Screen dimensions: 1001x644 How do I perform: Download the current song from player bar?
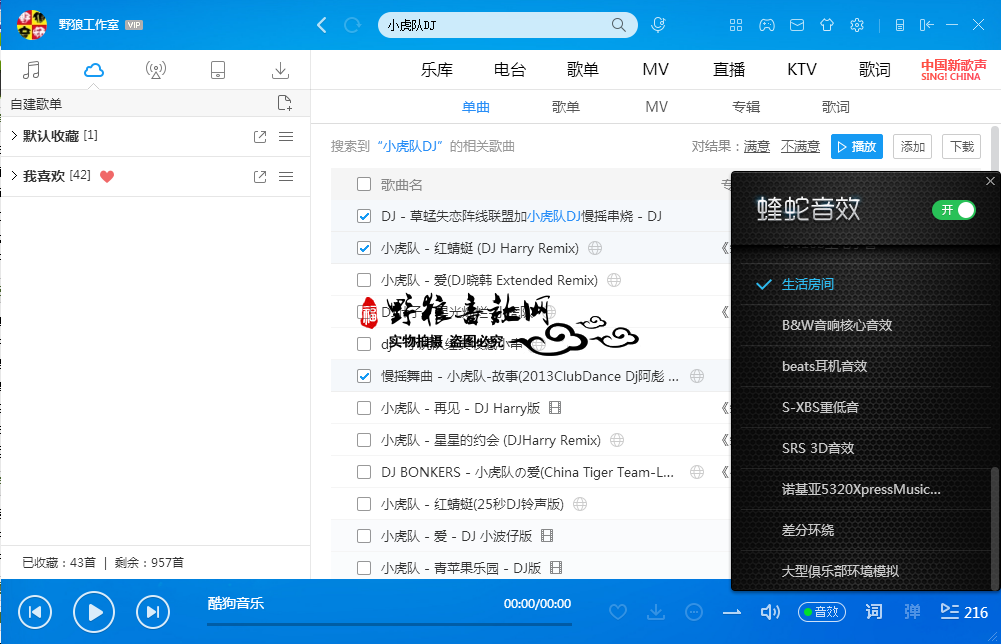(x=656, y=612)
